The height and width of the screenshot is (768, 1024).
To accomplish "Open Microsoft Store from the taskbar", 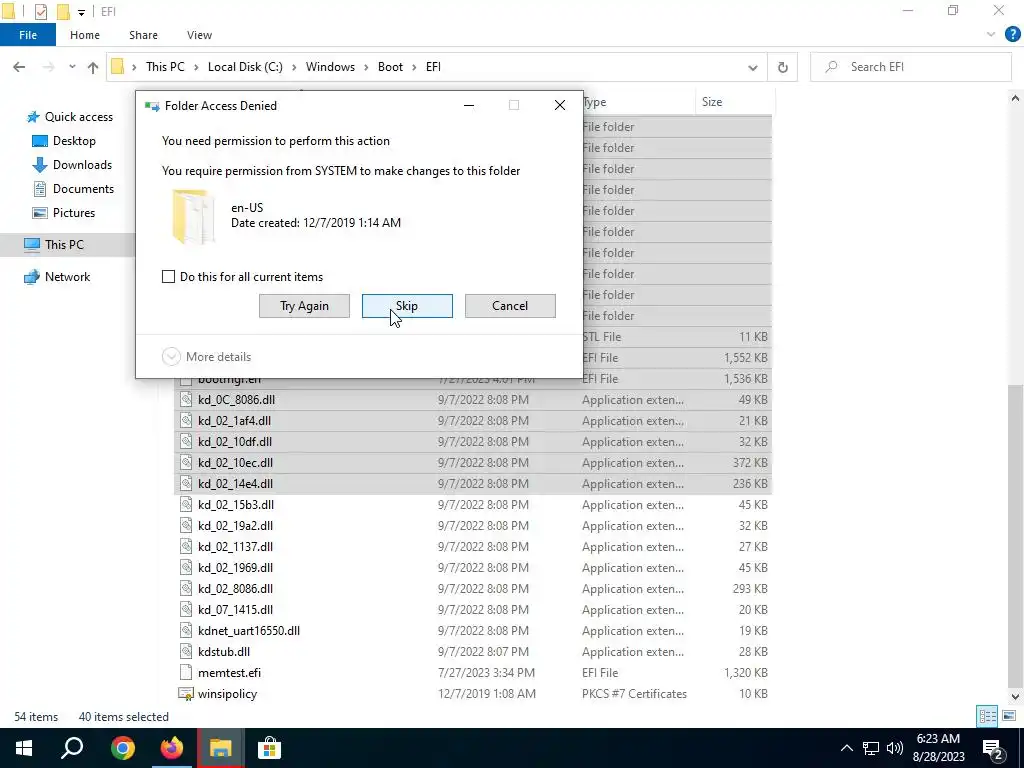I will tap(269, 748).
